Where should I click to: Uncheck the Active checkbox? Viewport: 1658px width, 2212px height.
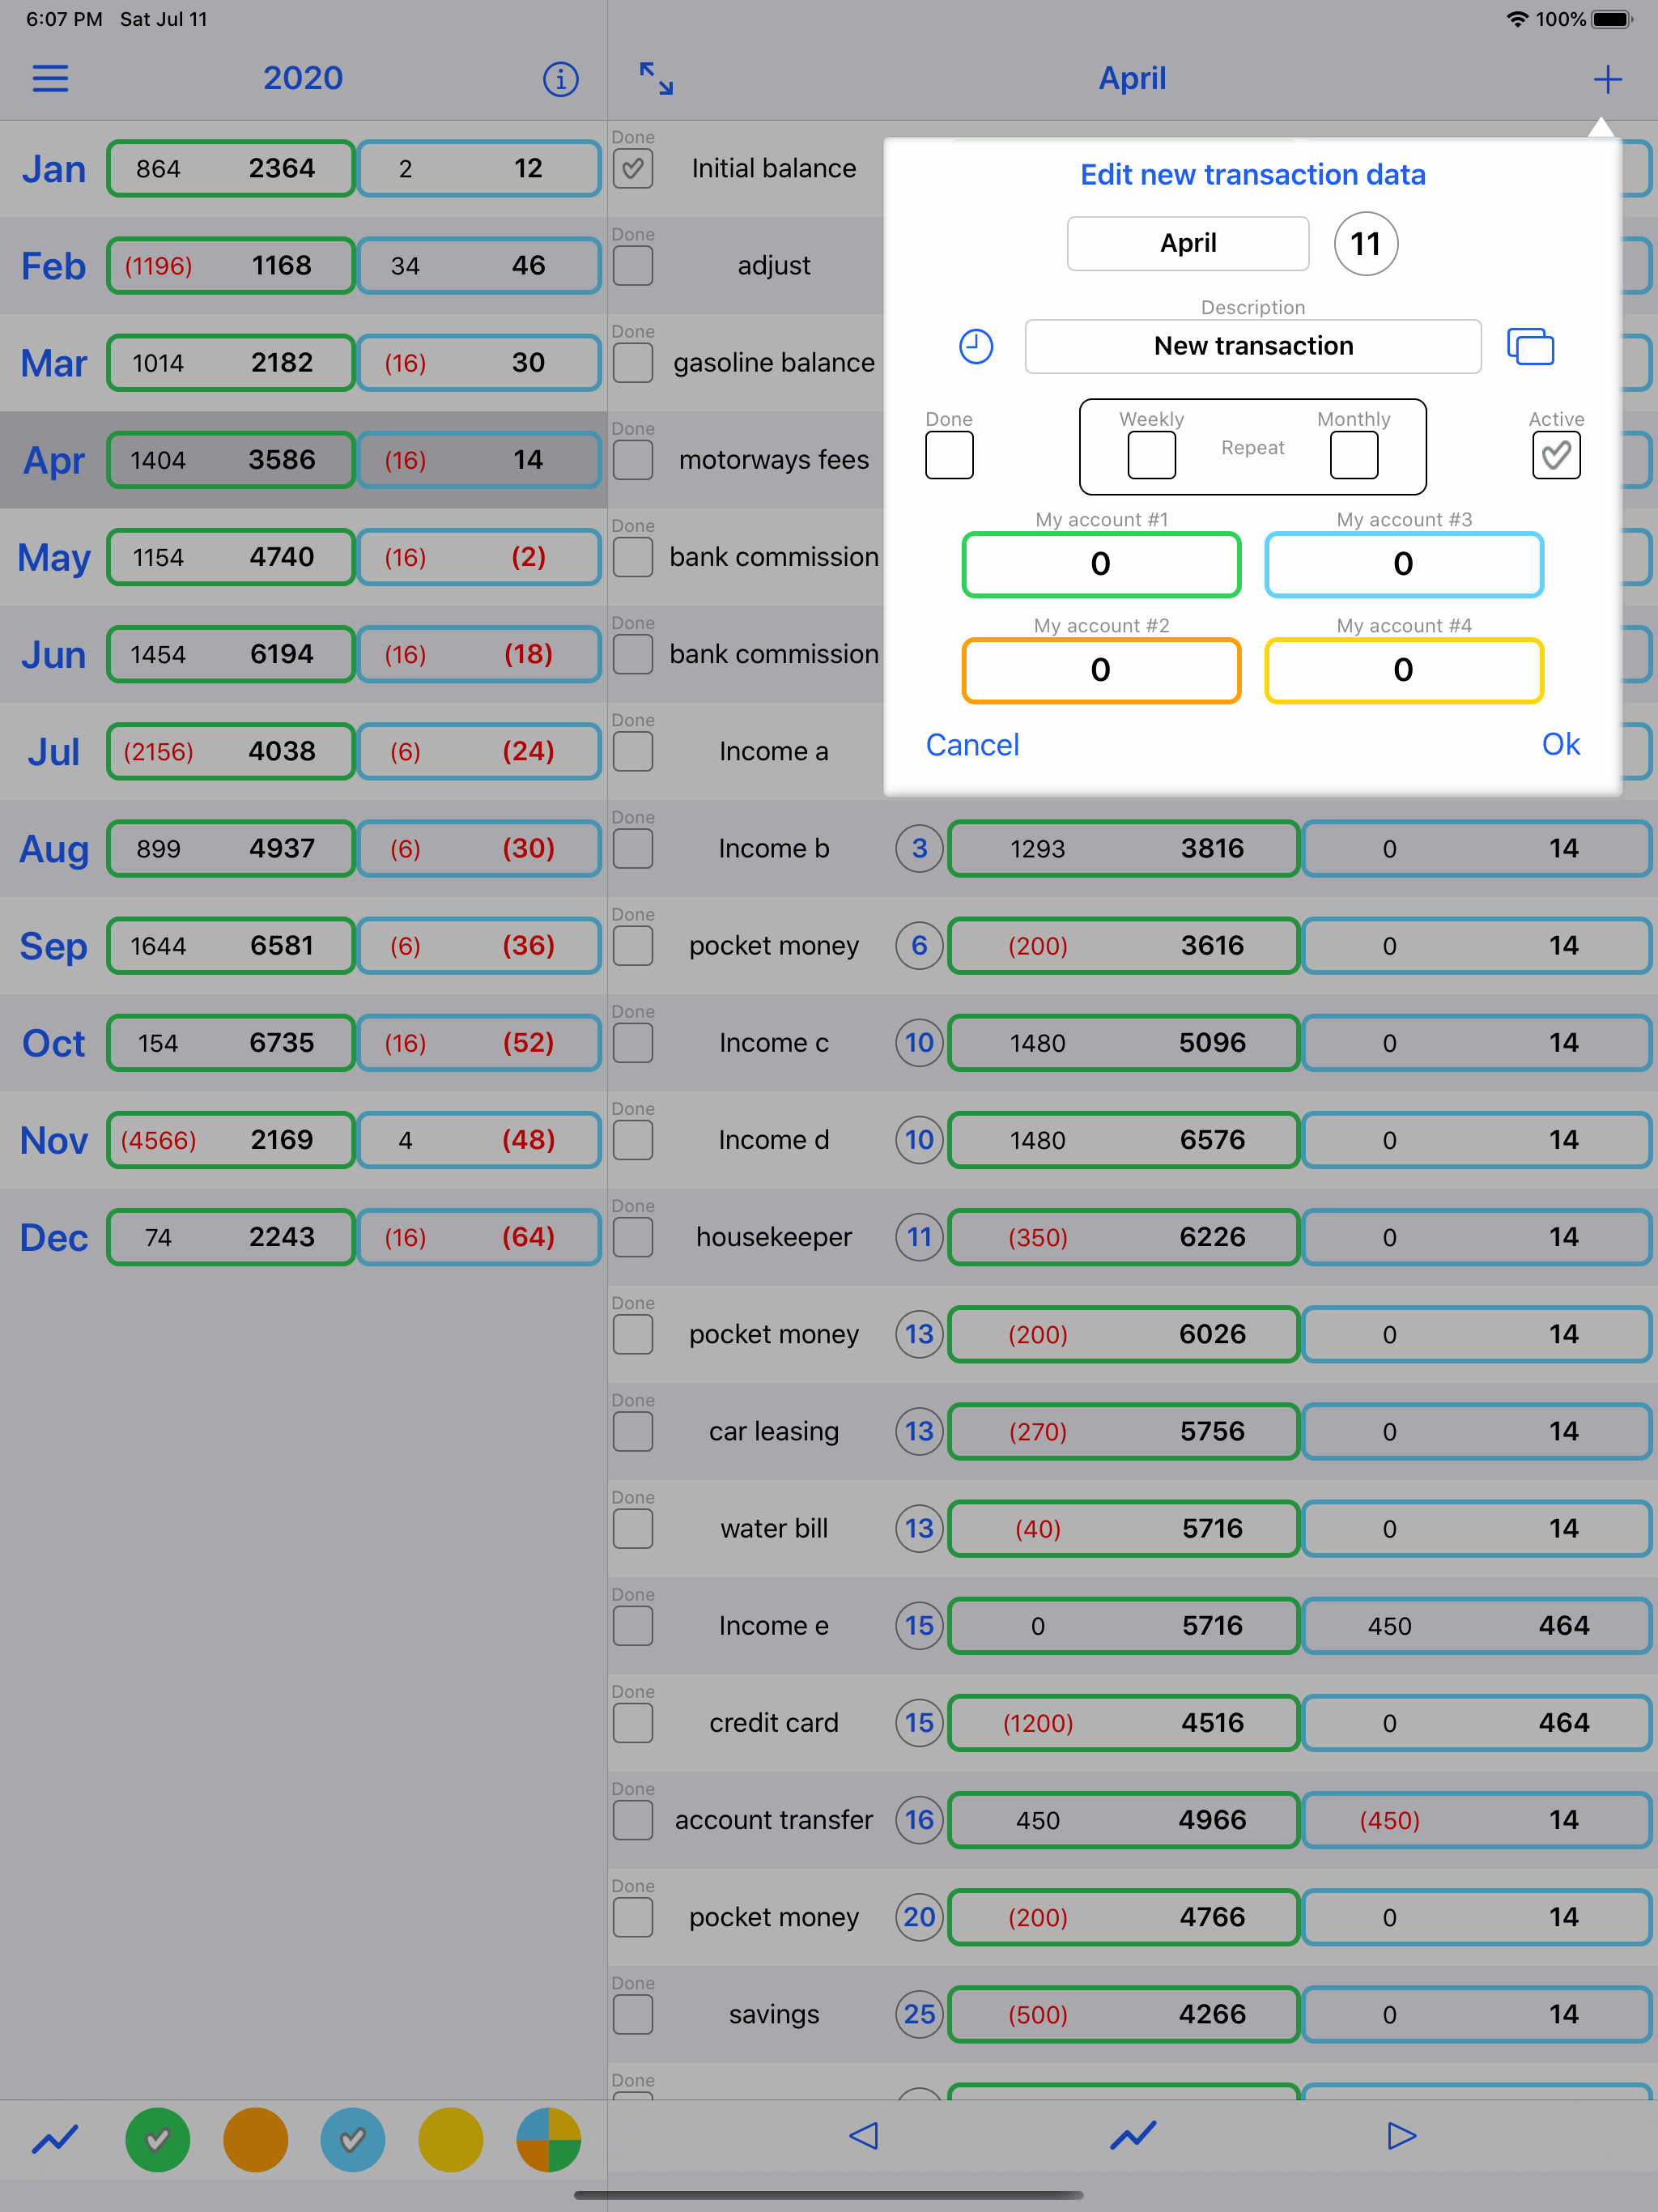point(1556,456)
